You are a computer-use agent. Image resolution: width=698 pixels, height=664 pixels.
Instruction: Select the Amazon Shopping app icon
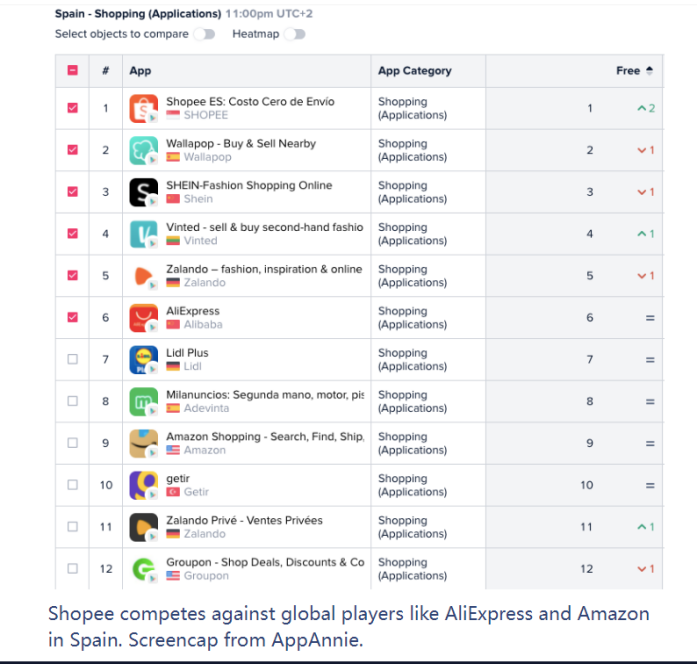click(143, 443)
